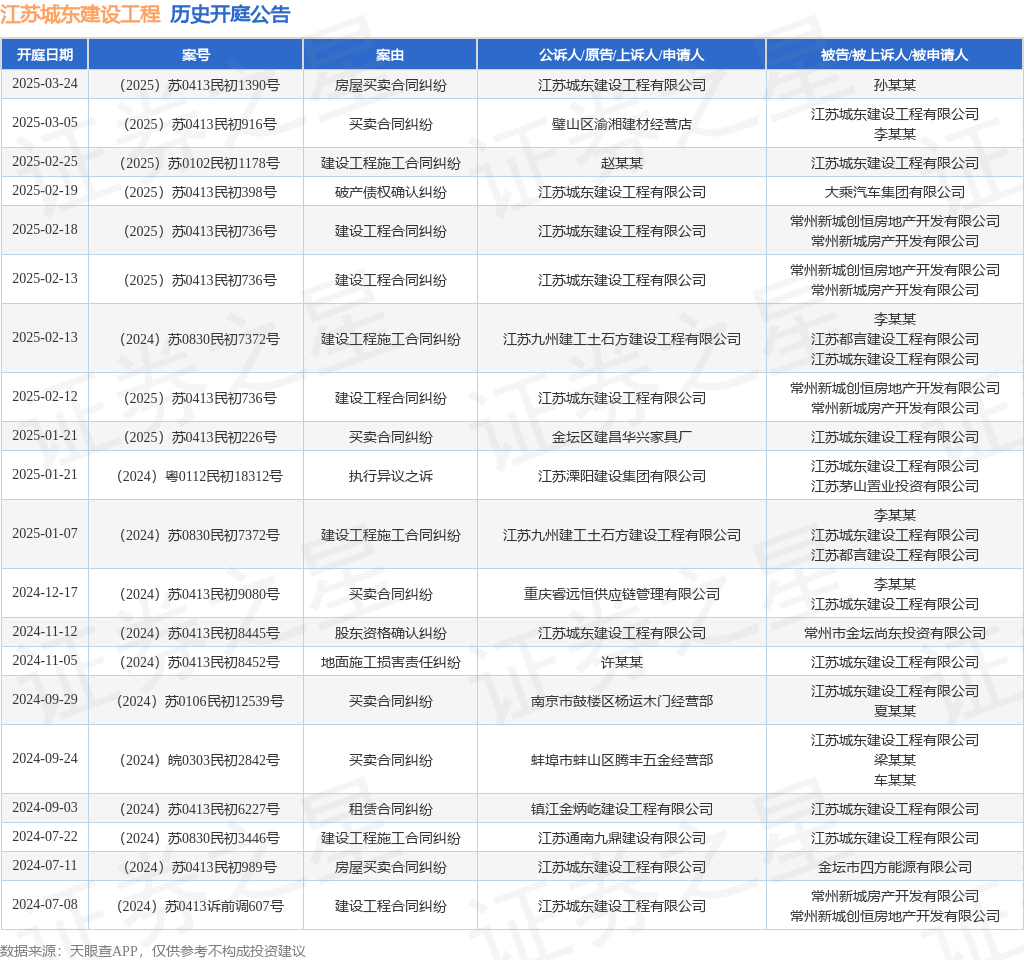Click case number (2024)粤0112民初18312号
1024x960 pixels.
[x=199, y=477]
